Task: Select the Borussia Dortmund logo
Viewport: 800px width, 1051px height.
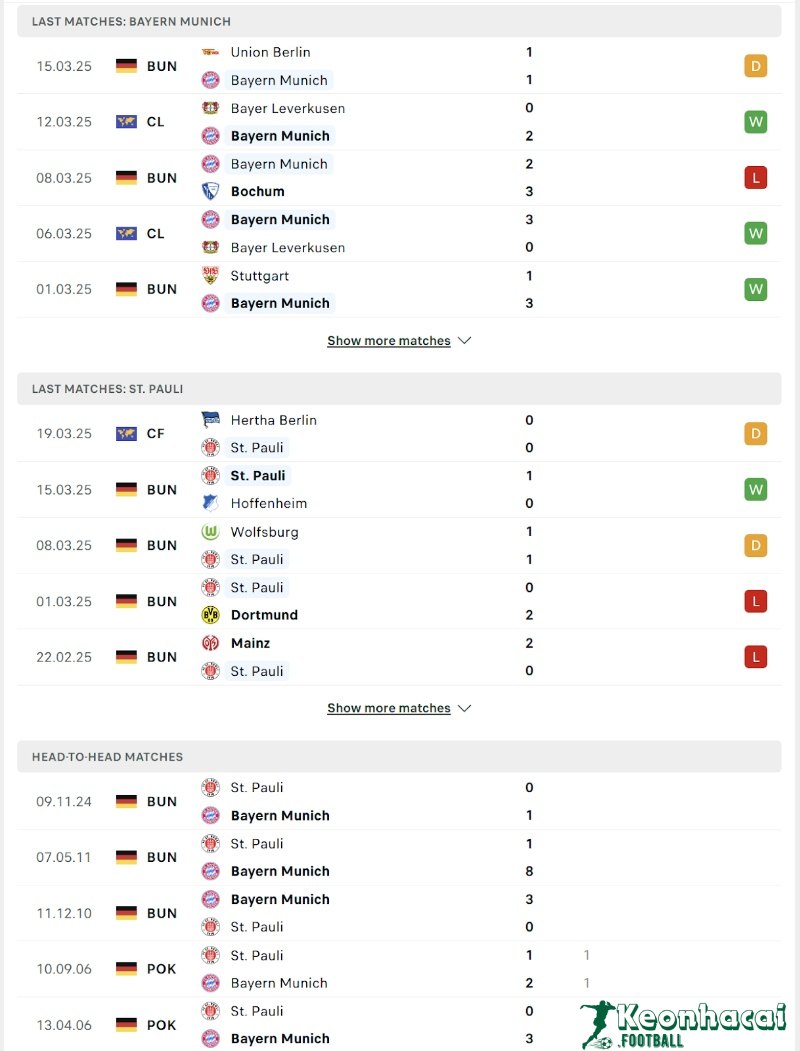Action: pyautogui.click(x=210, y=615)
